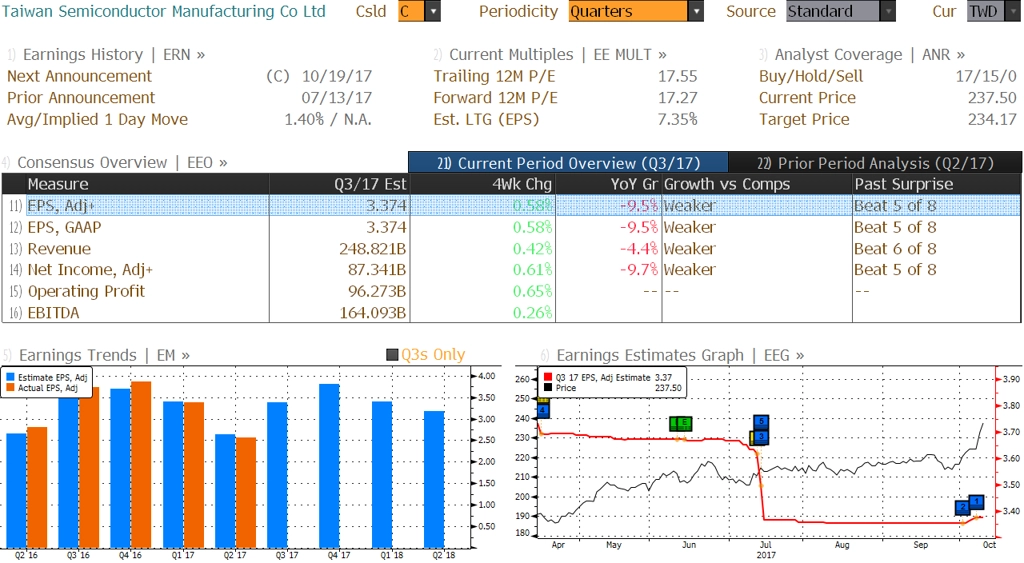Viewport: 1024px width, 563px height.
Task: Click Operating Profit estimate 96.273B
Action: pos(377,291)
